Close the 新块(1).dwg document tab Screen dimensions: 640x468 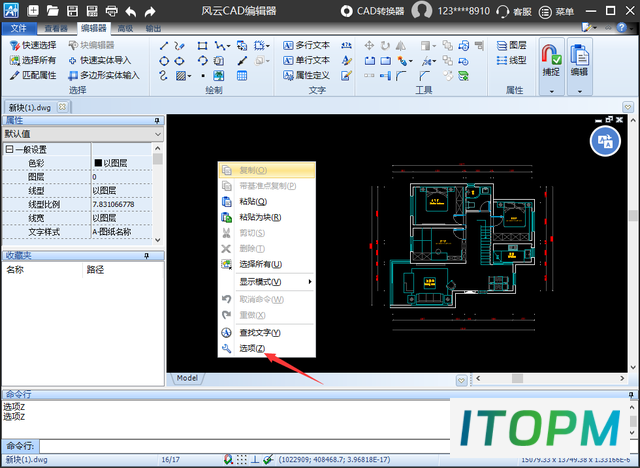[x=62, y=107]
